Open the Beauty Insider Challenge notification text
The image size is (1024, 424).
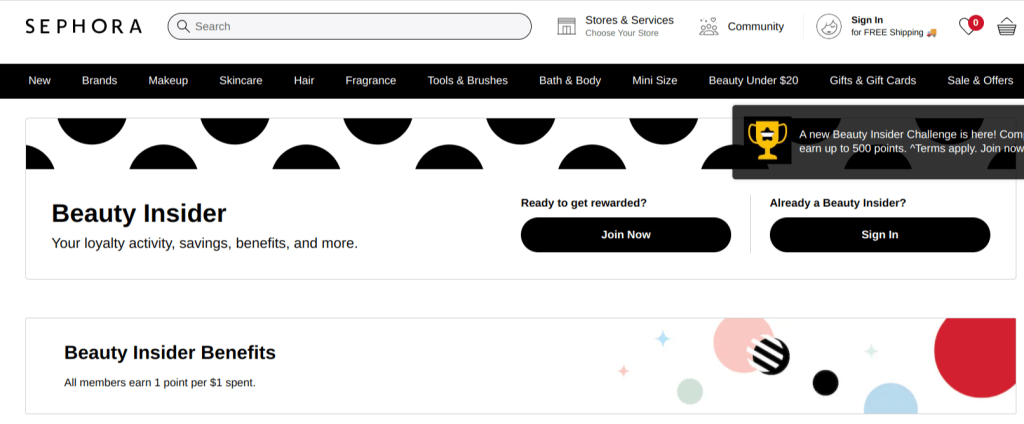[911, 141]
